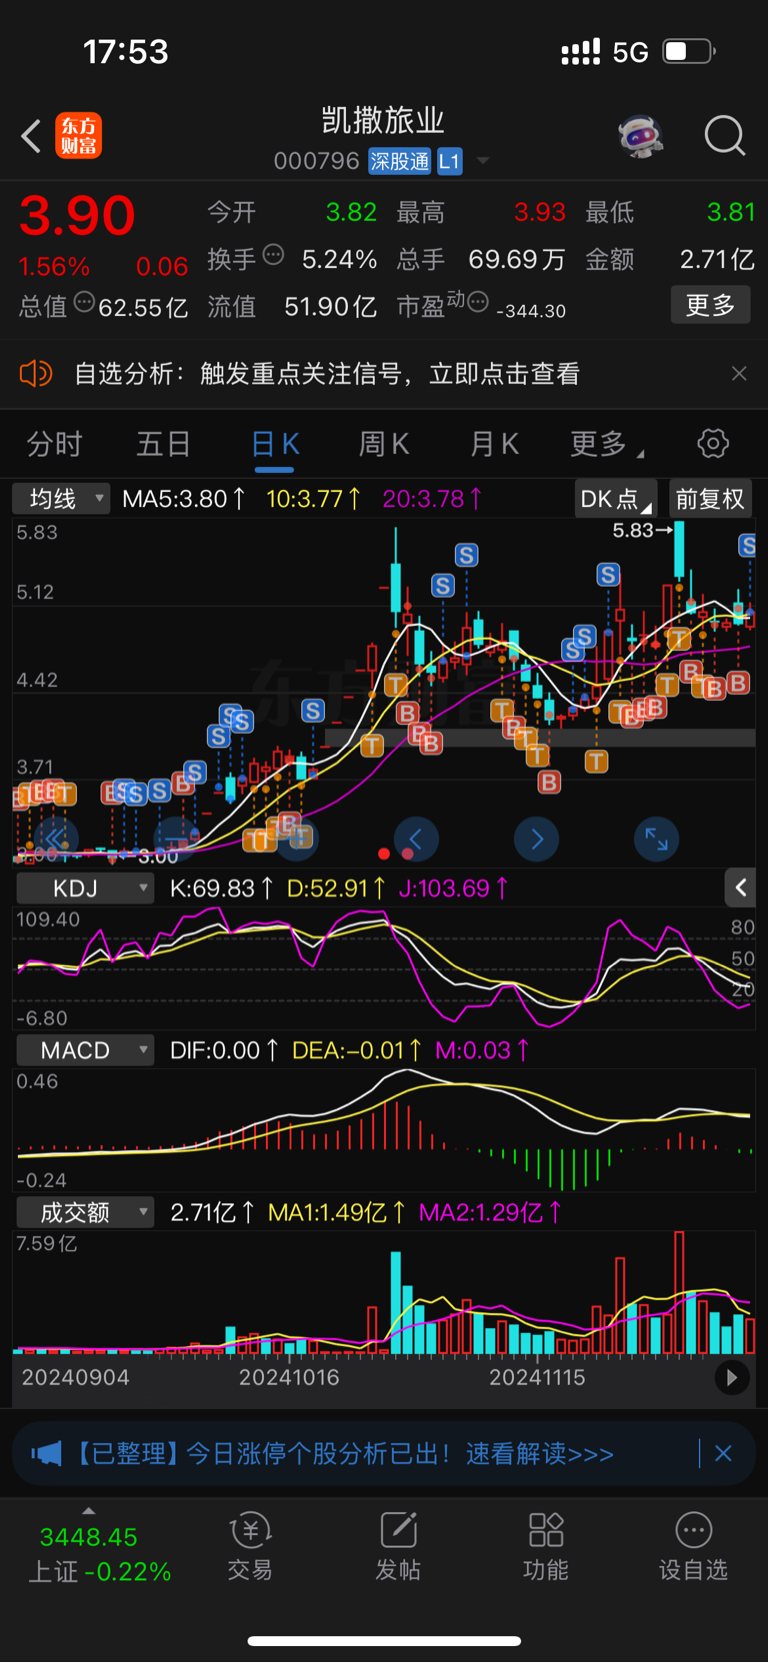This screenshot has width=768, height=1663.
Task: Switch to 月K tab
Action: pyautogui.click(x=494, y=444)
